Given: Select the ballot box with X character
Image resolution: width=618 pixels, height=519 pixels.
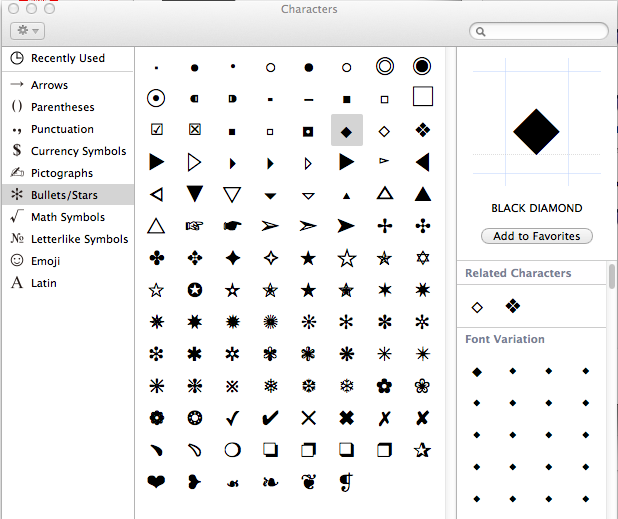Looking at the screenshot, I should 195,129.
